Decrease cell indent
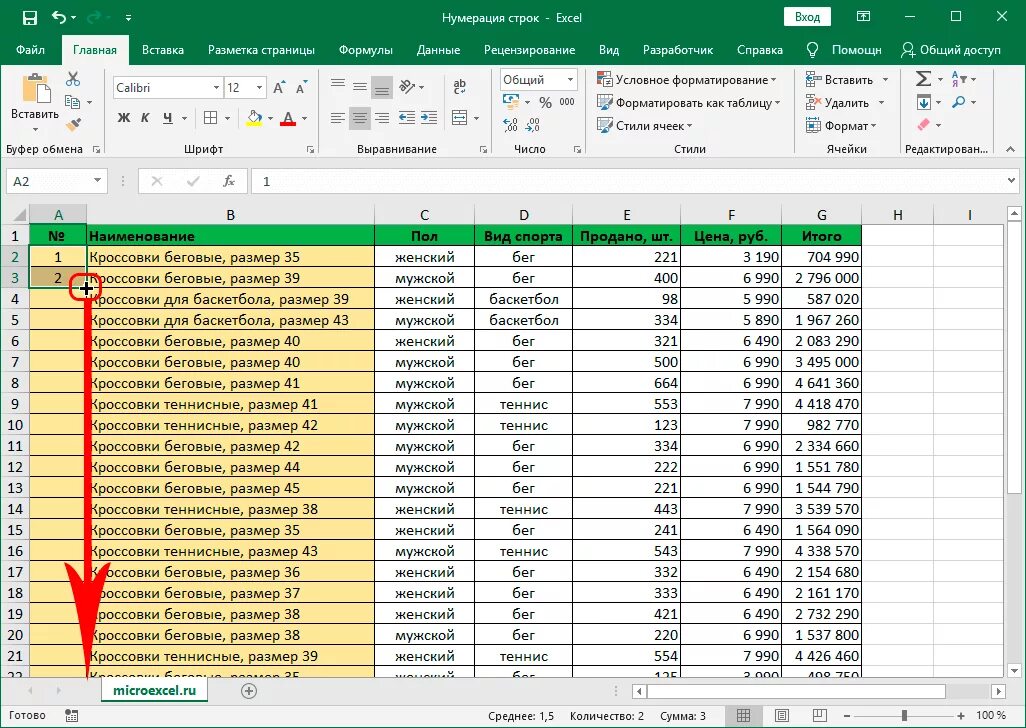The width and height of the screenshot is (1026, 728). [x=407, y=118]
